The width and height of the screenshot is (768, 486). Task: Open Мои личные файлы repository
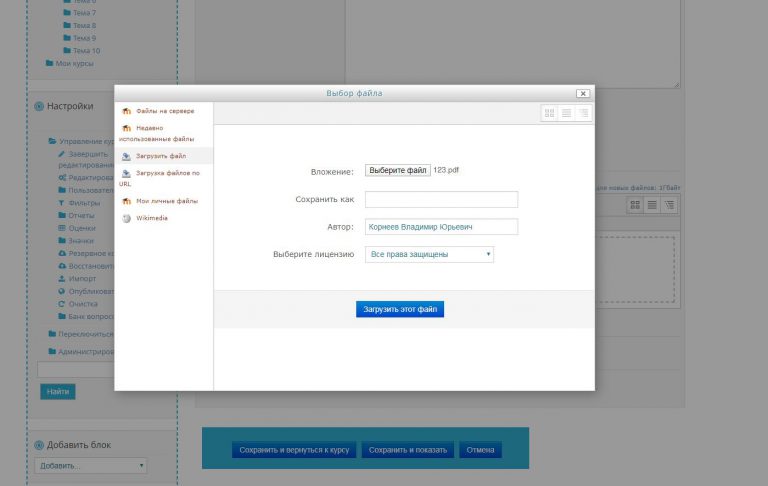click(167, 201)
